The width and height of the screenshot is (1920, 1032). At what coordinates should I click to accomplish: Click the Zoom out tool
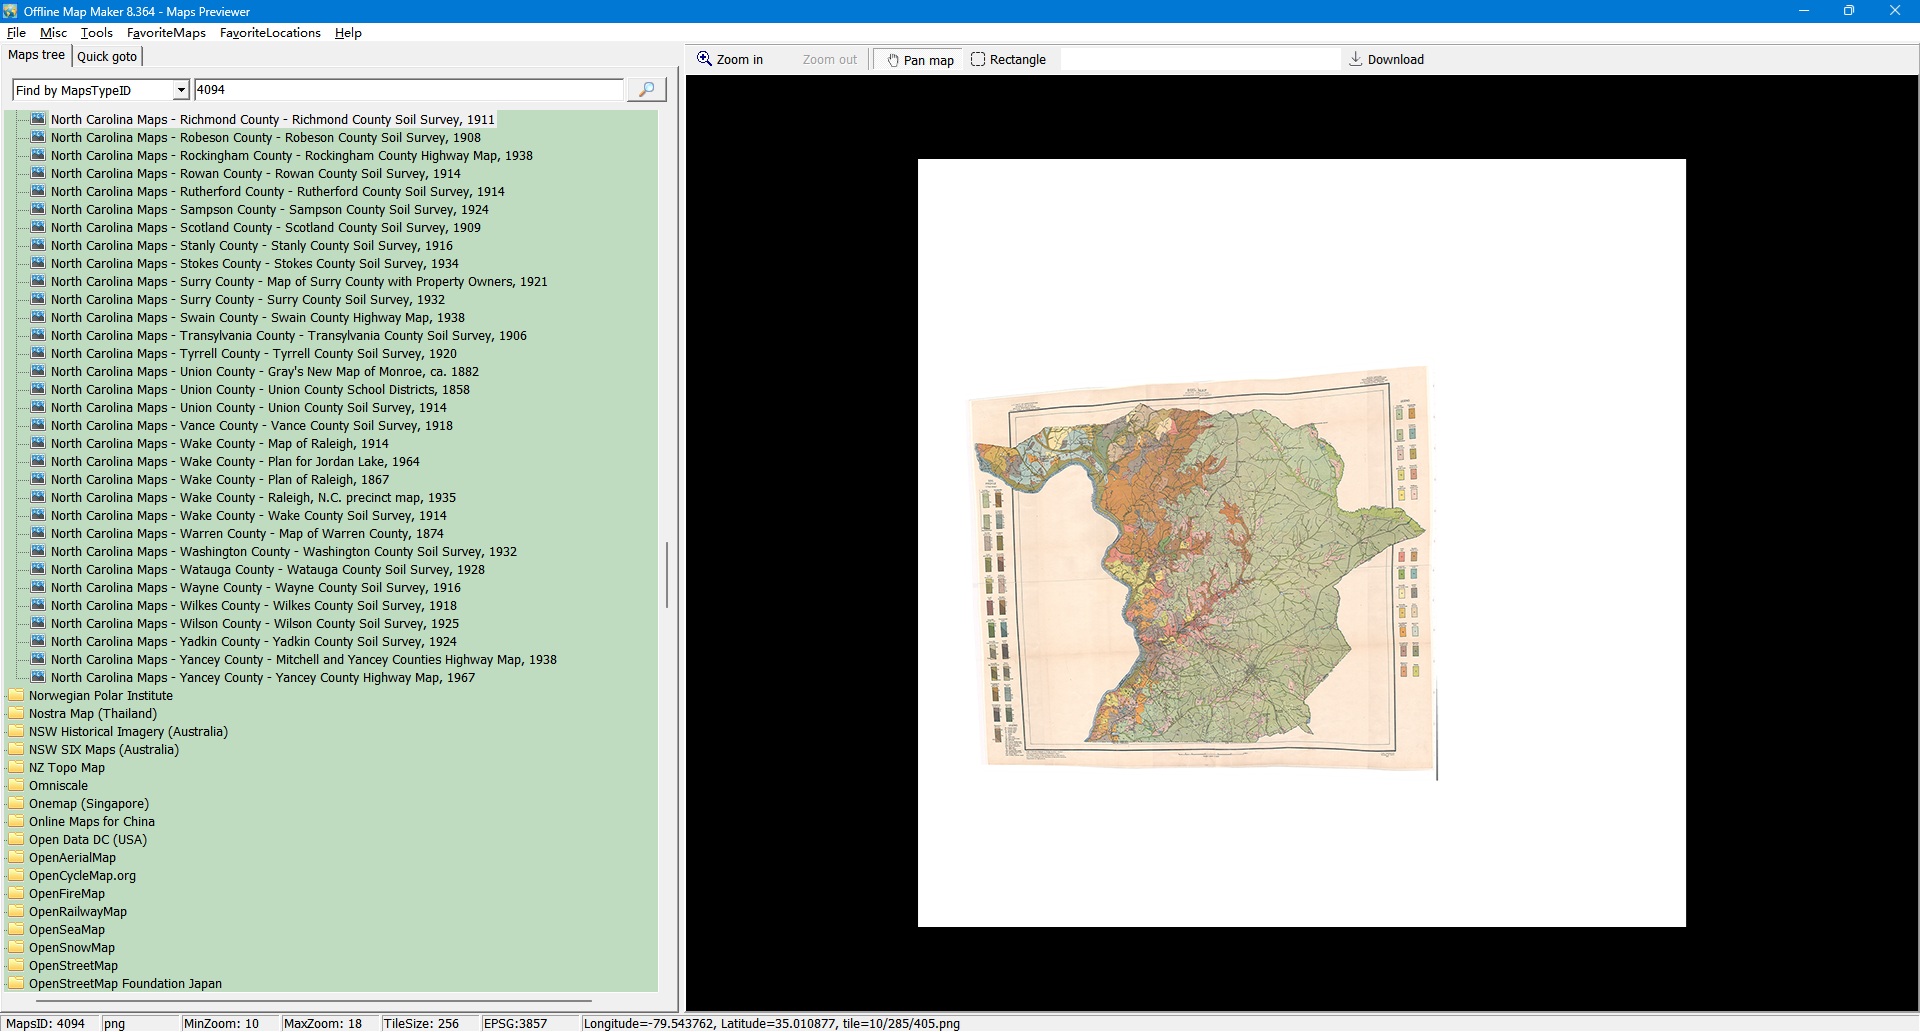tap(829, 60)
